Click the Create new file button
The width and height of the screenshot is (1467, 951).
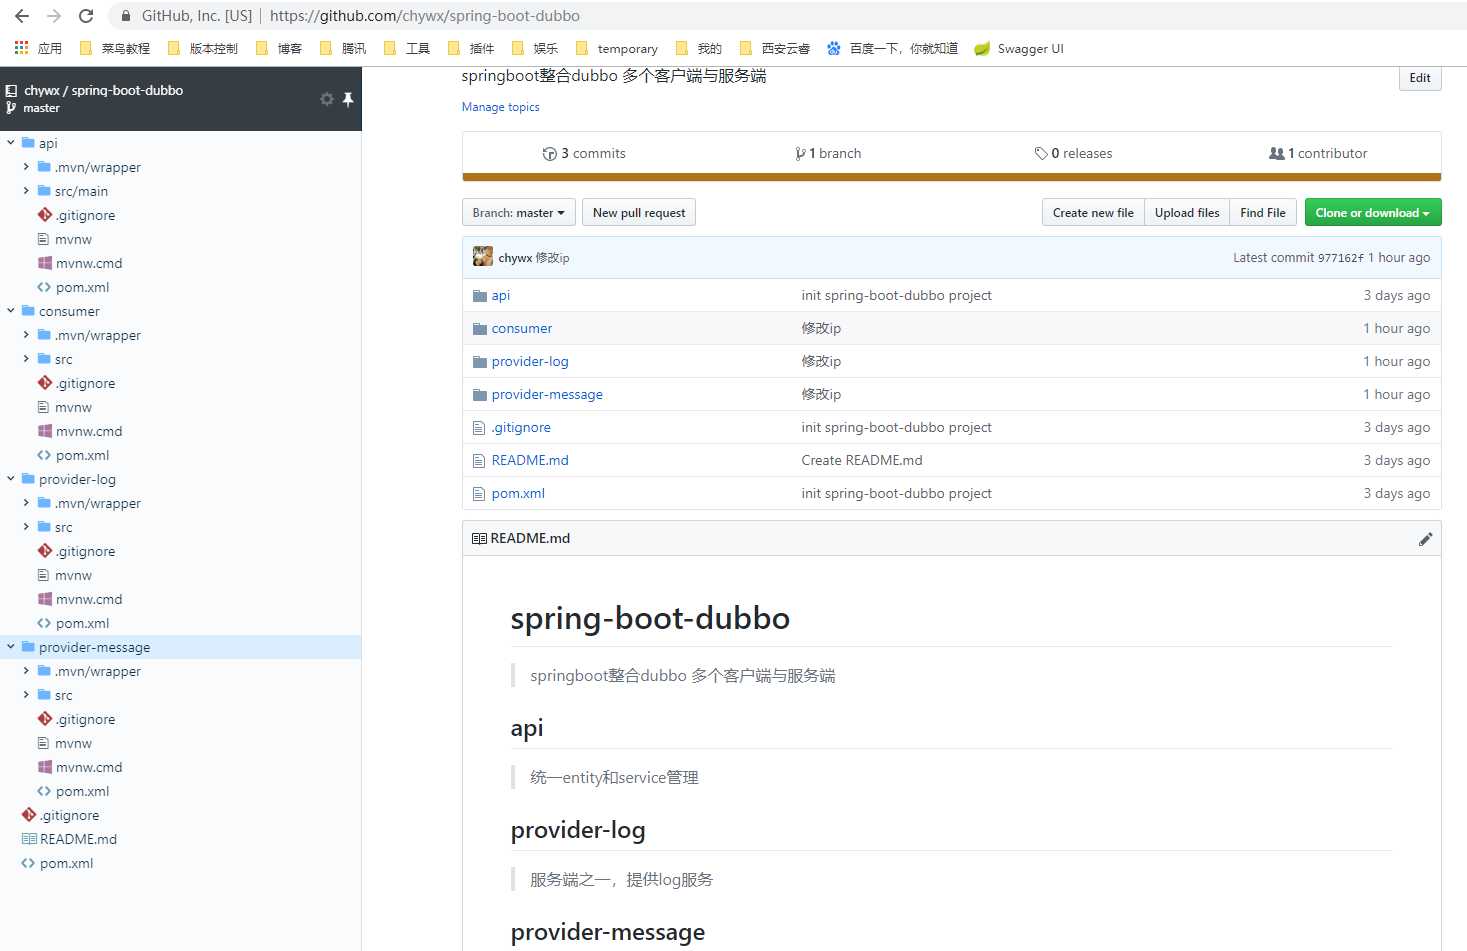(1093, 213)
